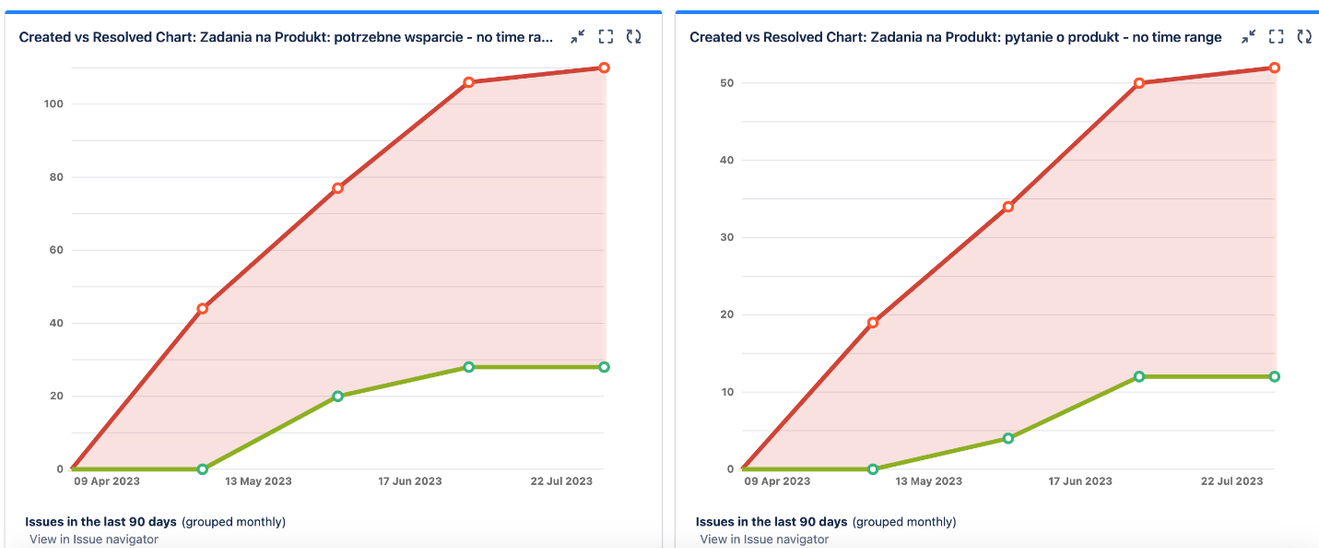Select right chart's green resolved point at 4
Viewport: 1319px width, 548px height.
(1008, 438)
